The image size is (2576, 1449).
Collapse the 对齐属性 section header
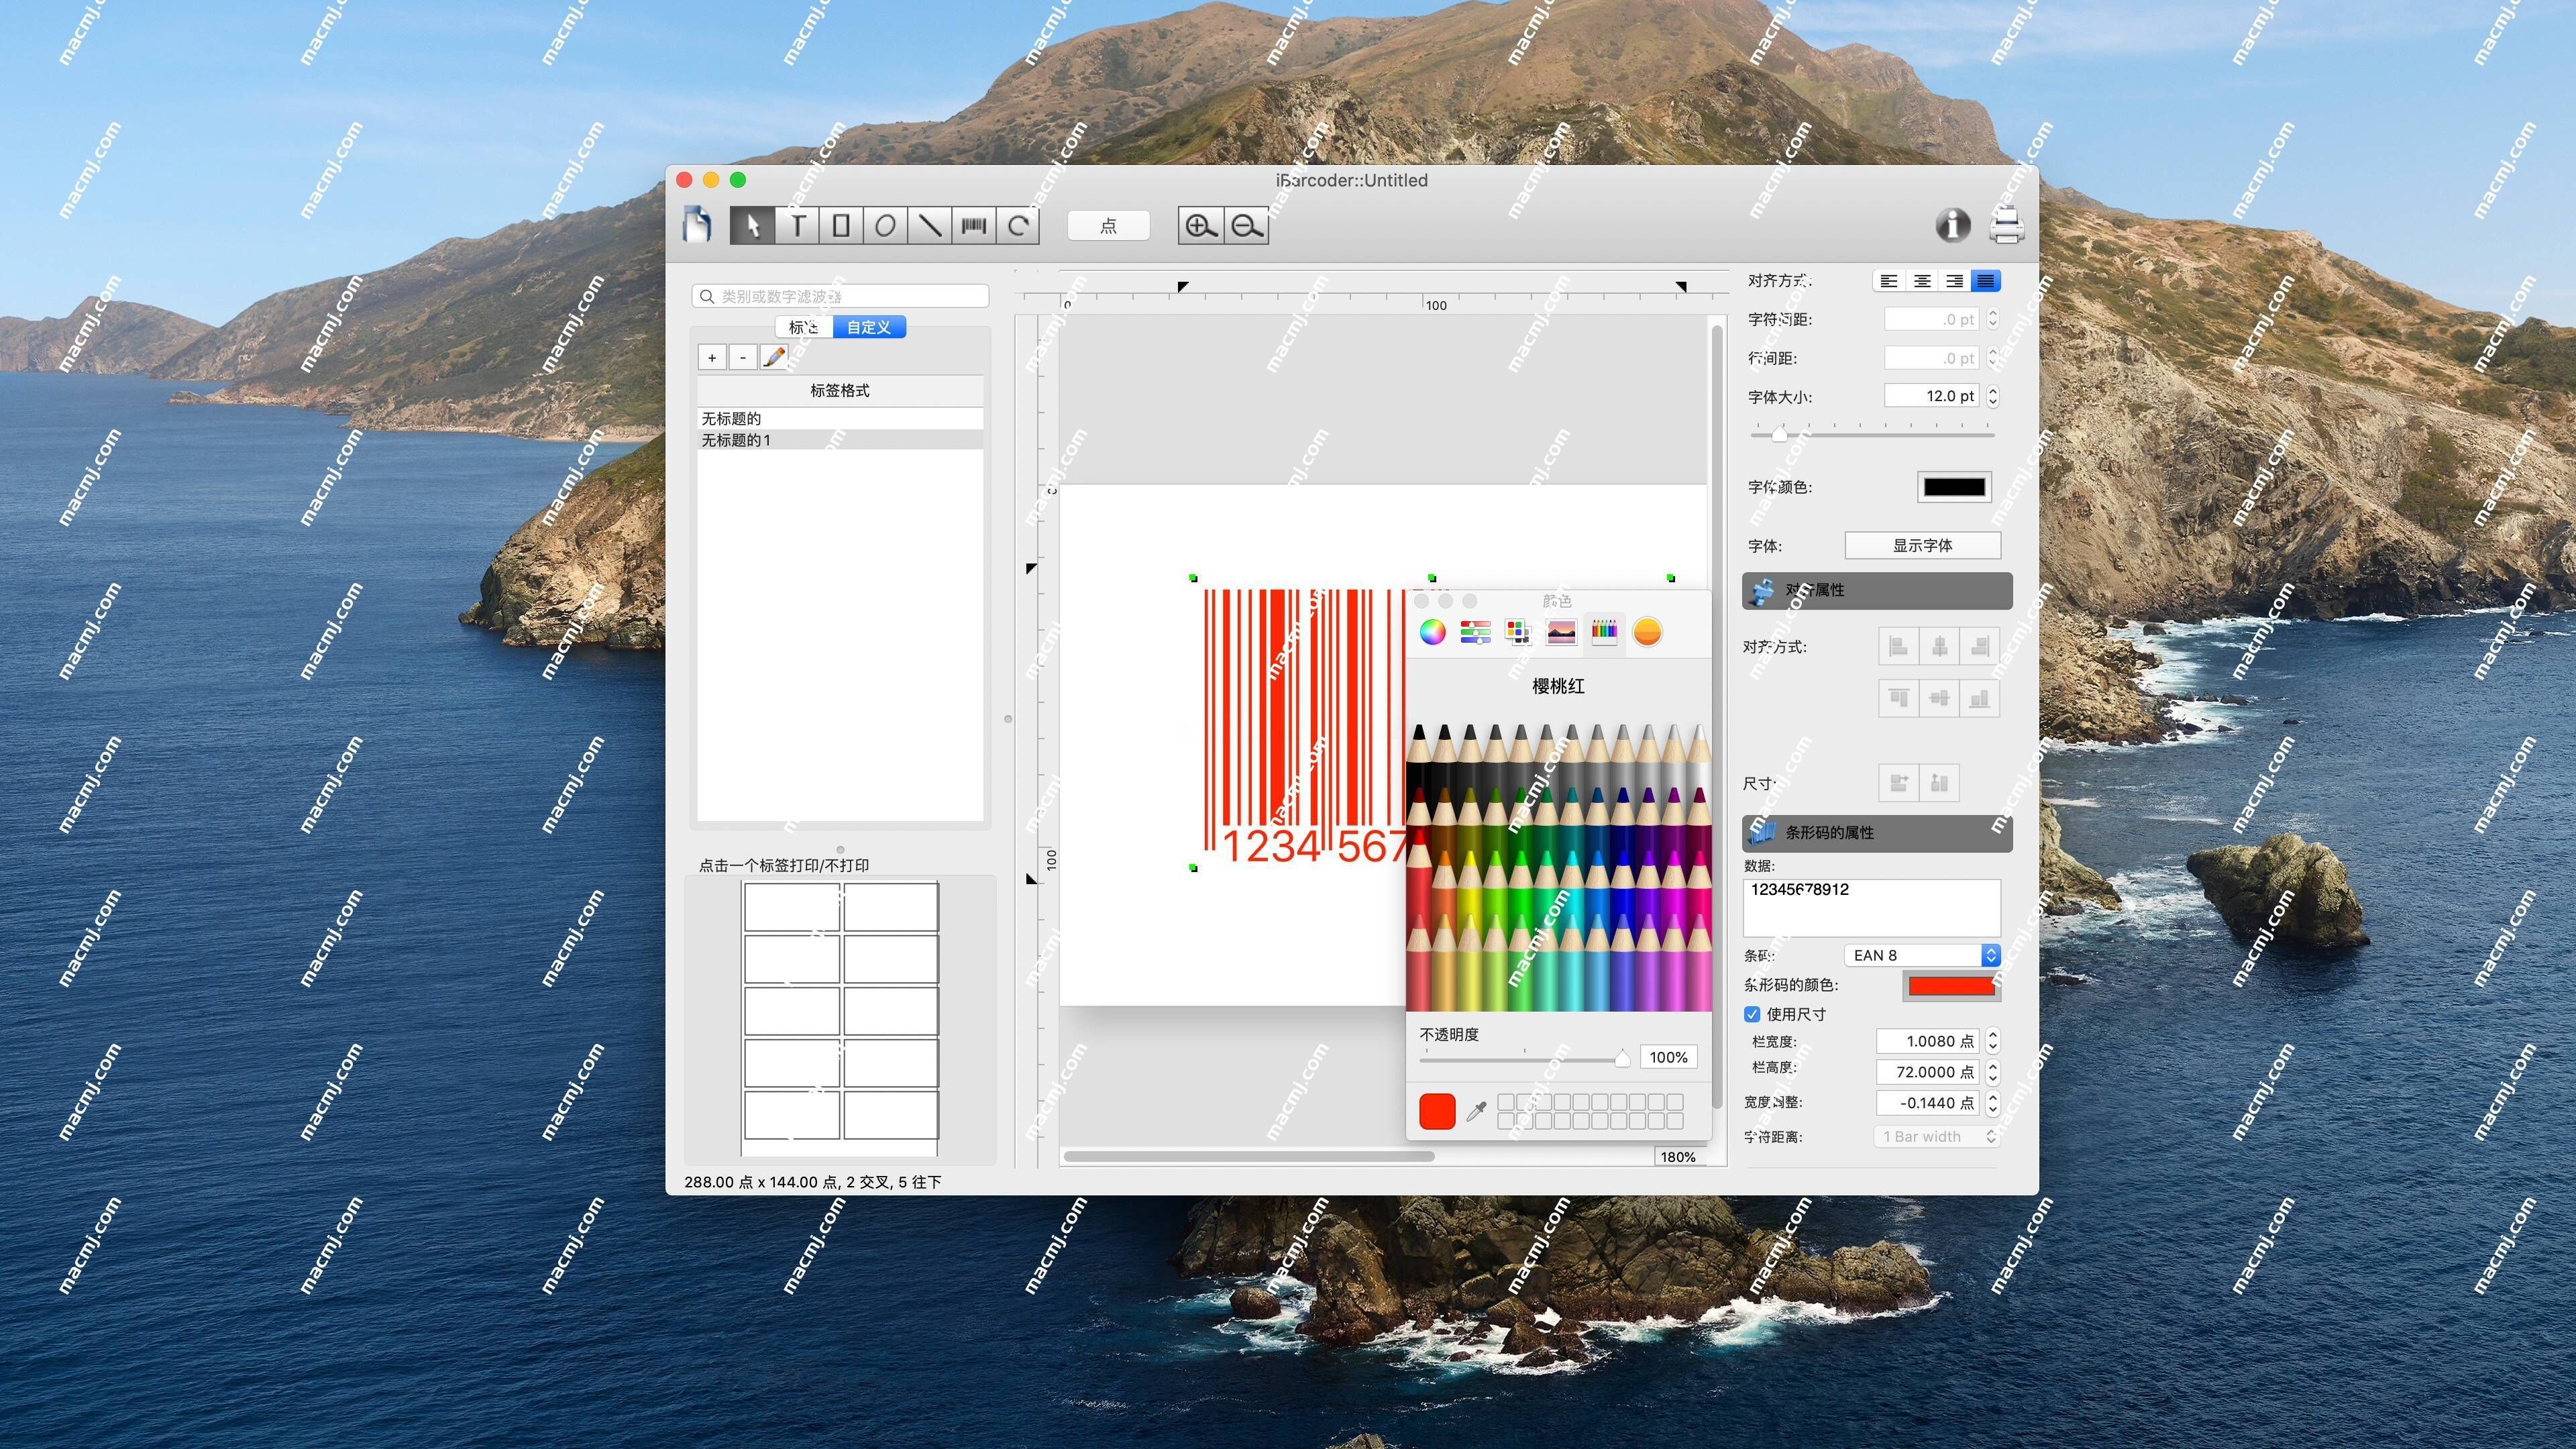[1877, 590]
